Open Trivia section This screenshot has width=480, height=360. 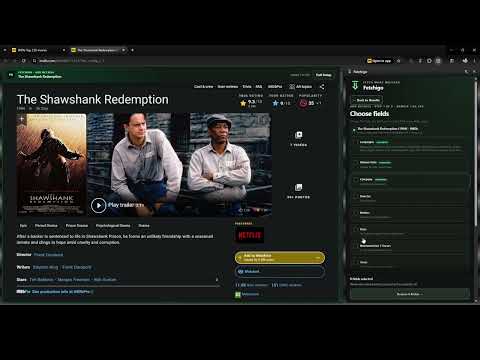(247, 87)
